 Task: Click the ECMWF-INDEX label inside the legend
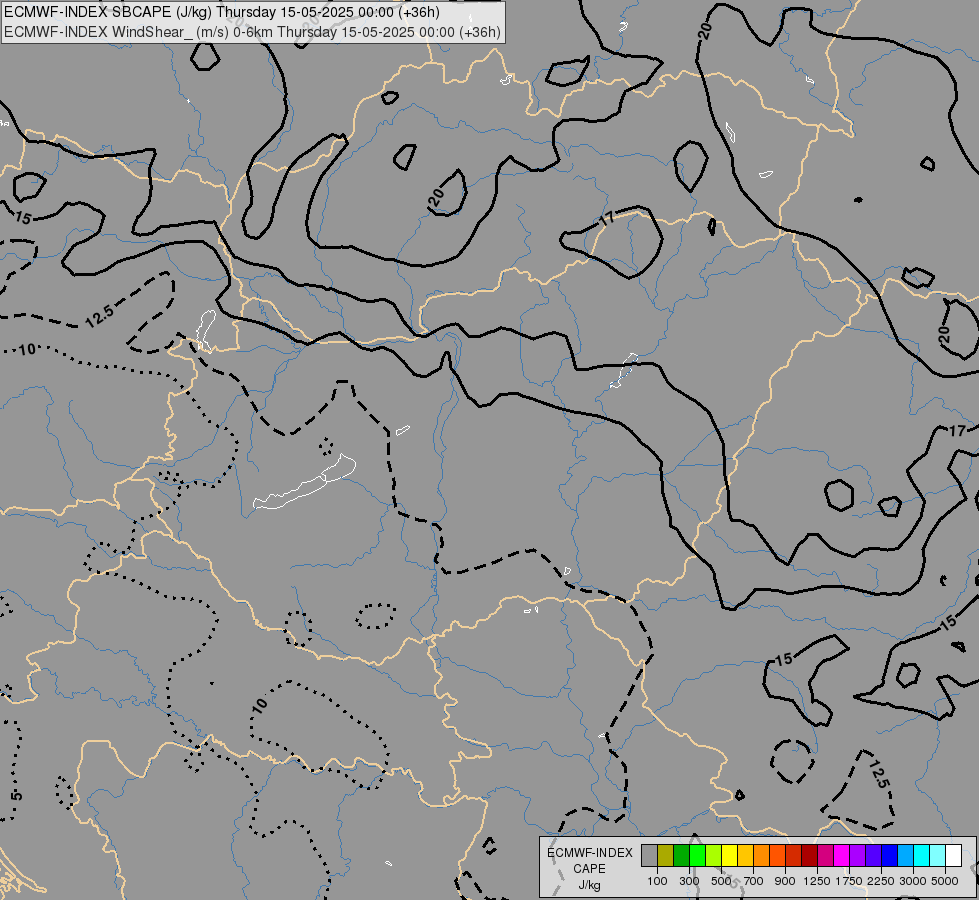click(x=589, y=853)
